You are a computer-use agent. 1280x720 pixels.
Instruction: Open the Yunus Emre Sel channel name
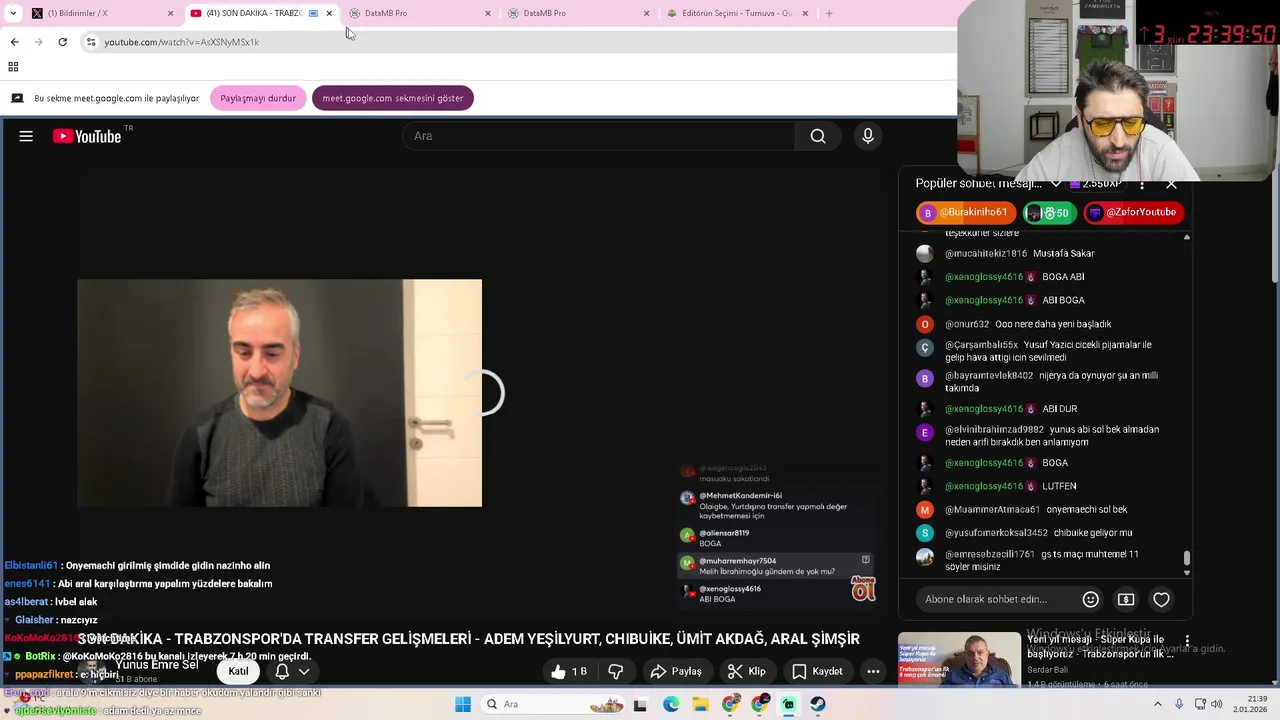[156, 665]
